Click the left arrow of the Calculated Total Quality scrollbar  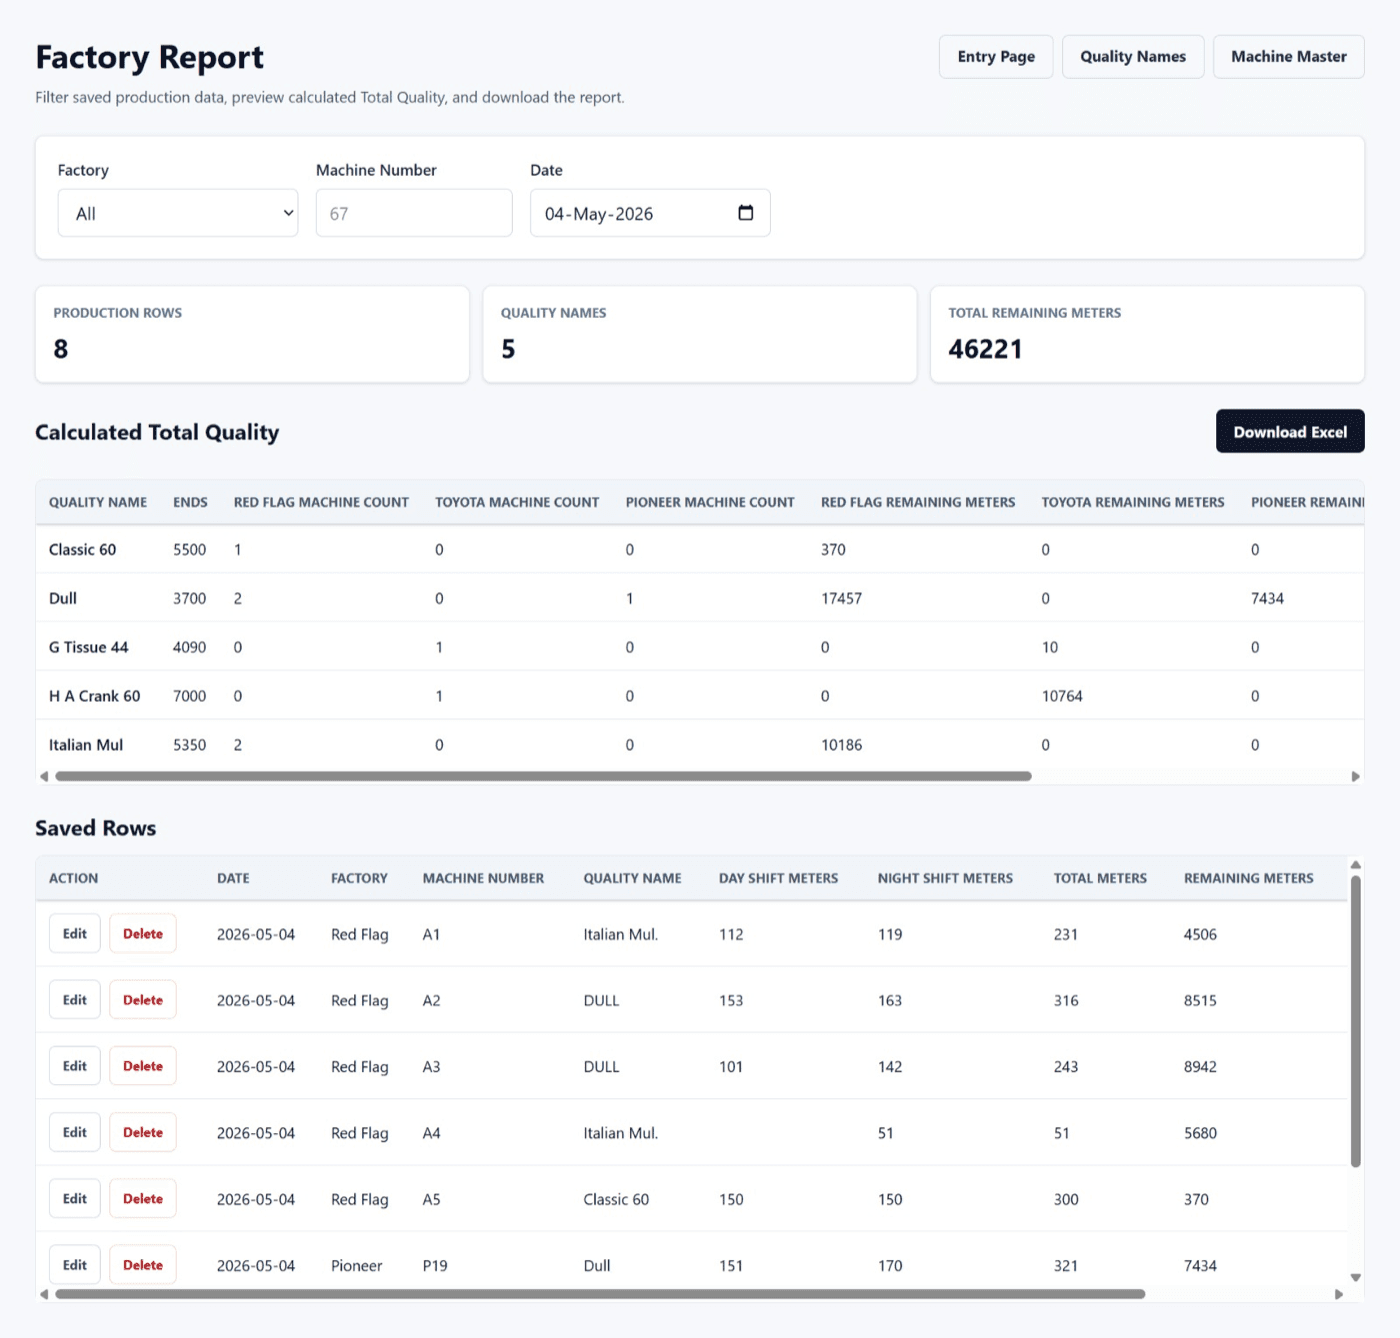[44, 776]
